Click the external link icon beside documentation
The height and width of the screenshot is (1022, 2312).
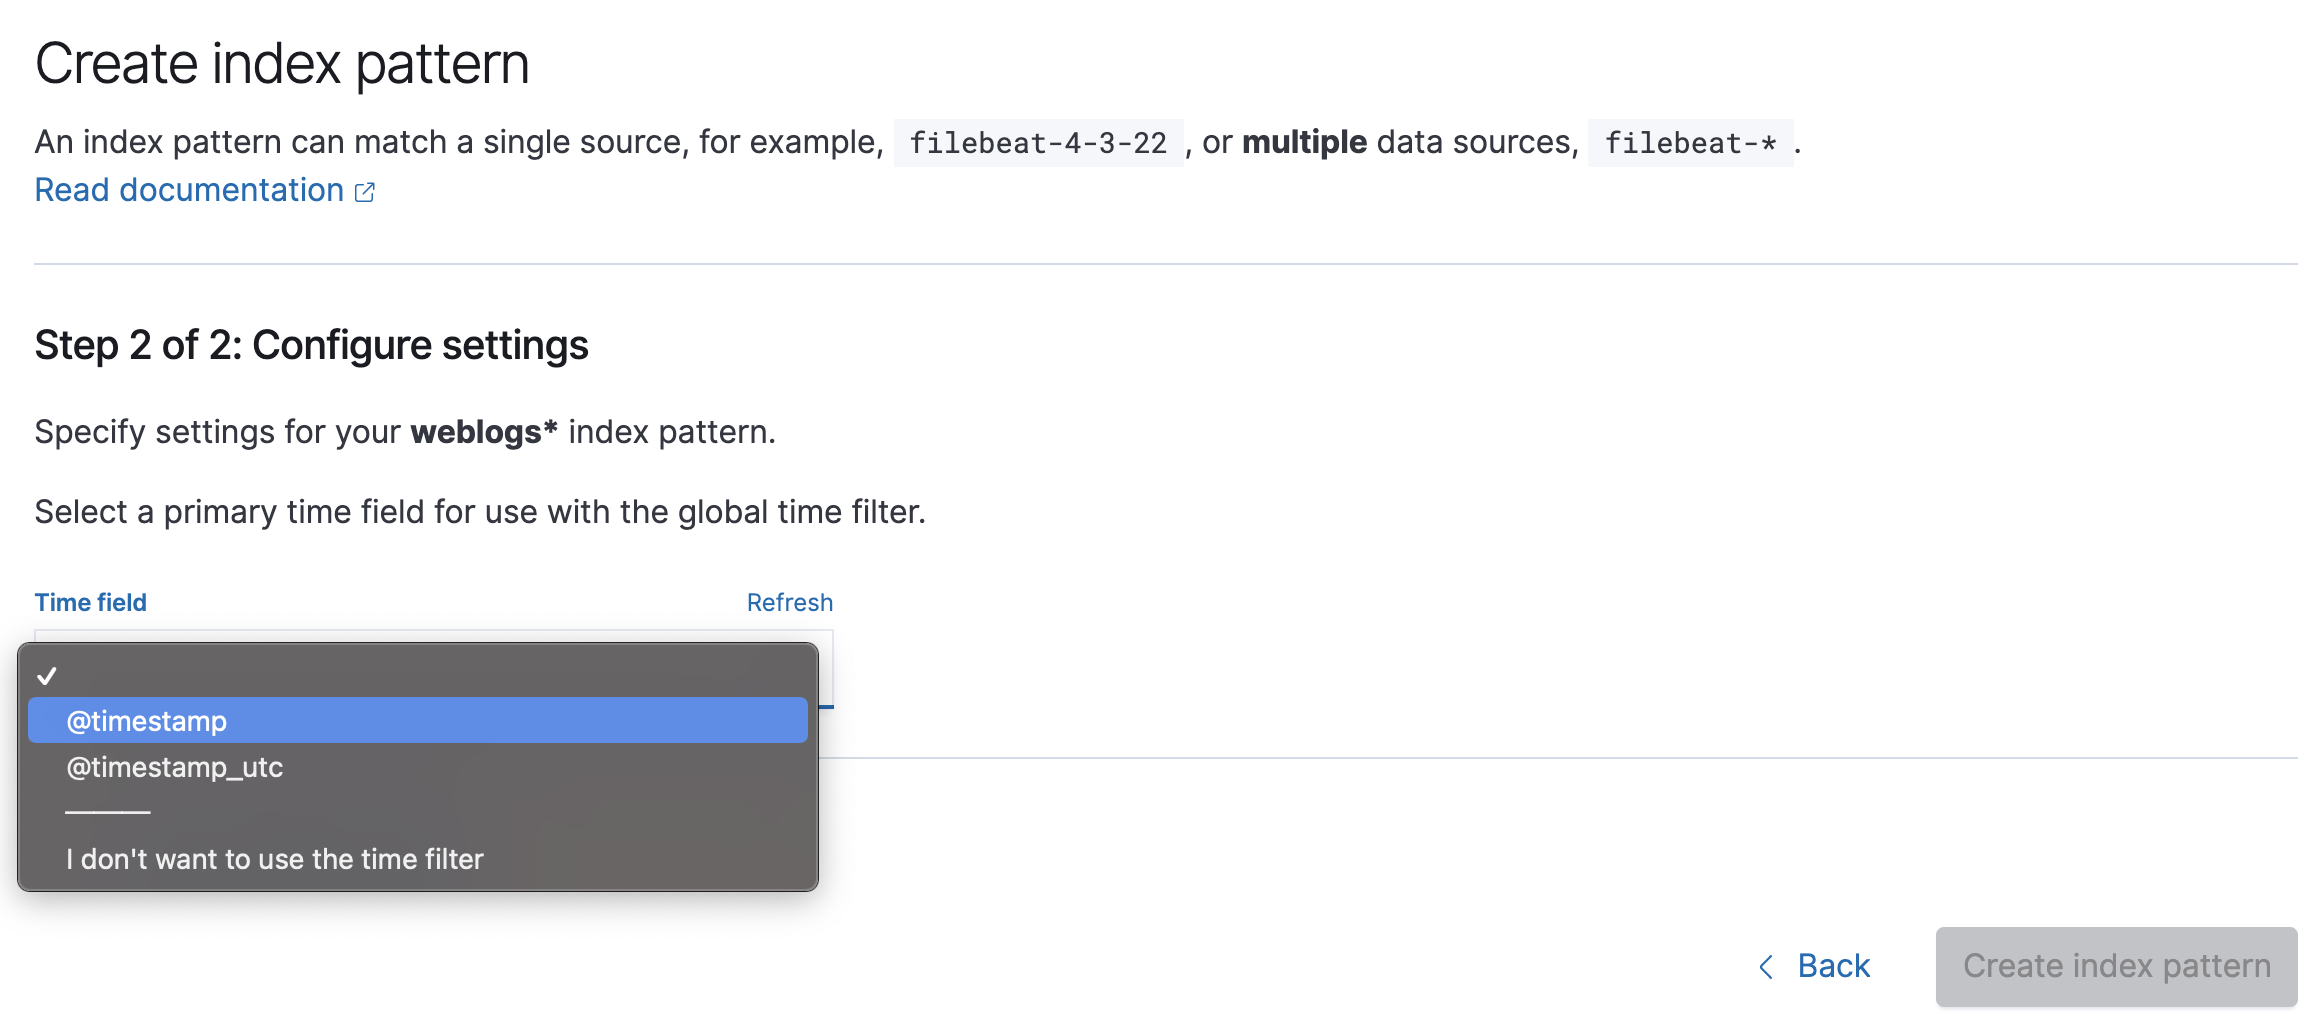pos(365,192)
